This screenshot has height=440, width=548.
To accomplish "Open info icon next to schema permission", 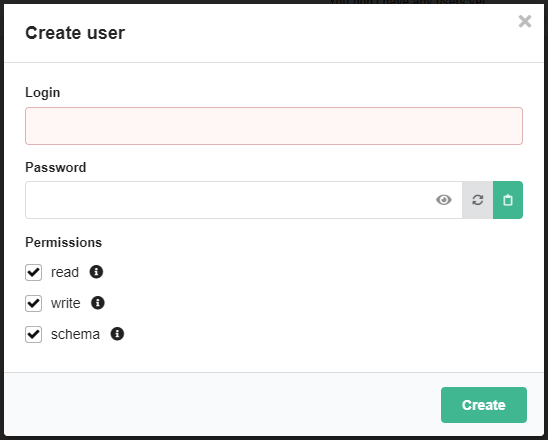I will (117, 334).
